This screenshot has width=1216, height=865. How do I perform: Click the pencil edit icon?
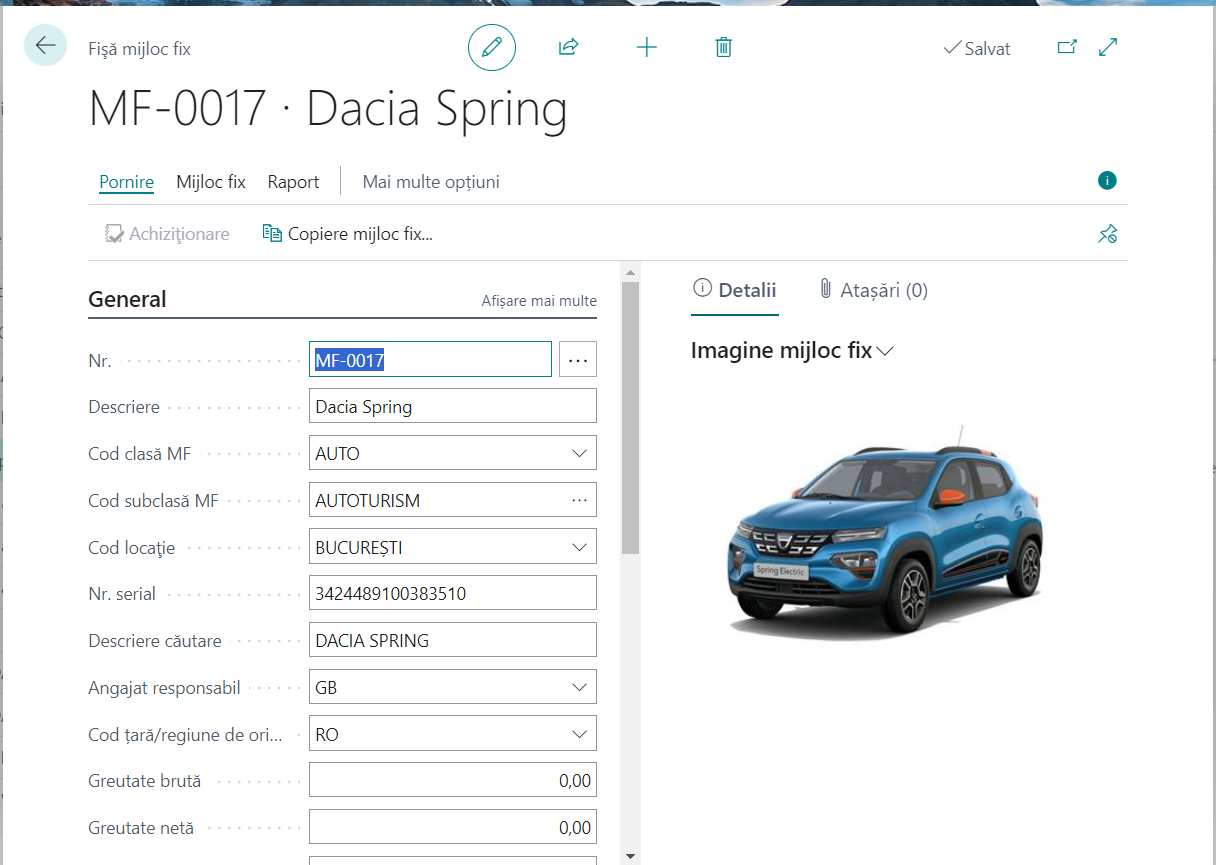coord(491,47)
